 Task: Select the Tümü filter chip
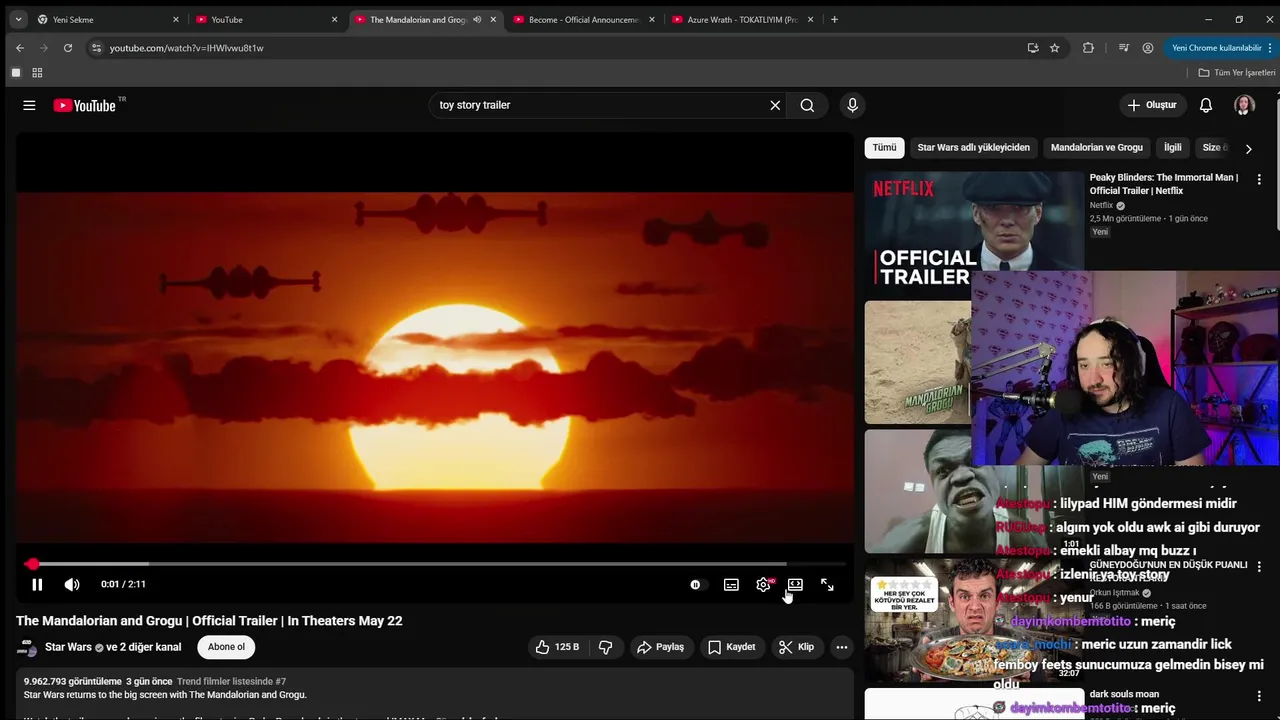tap(885, 148)
